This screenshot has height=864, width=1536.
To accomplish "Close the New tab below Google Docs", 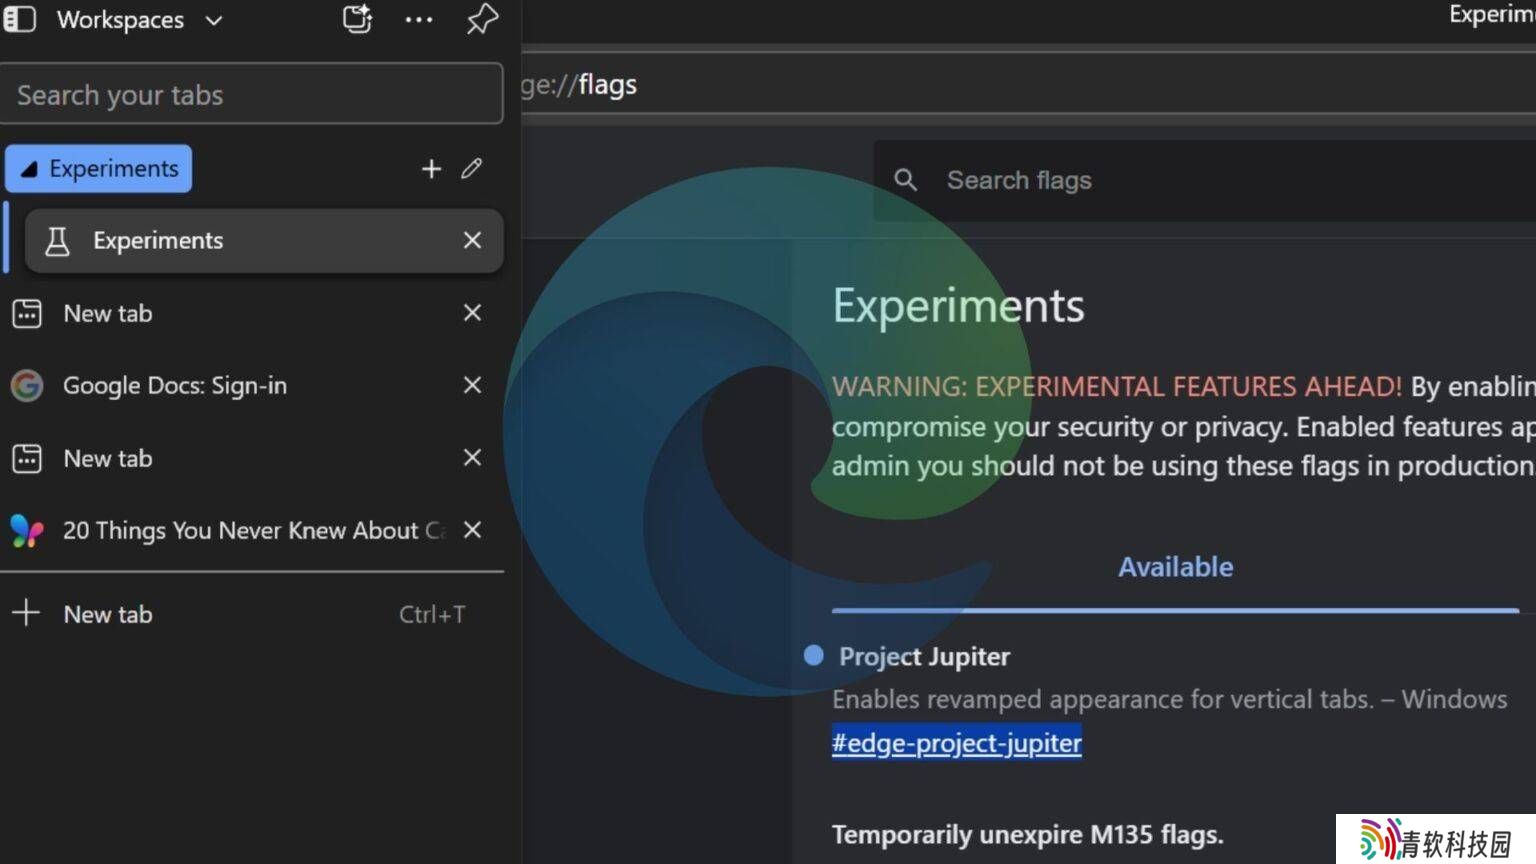I will (x=472, y=457).
